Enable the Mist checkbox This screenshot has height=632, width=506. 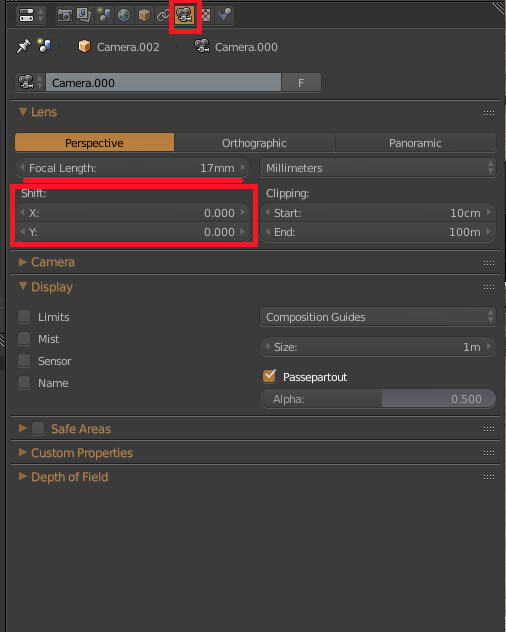(x=24, y=339)
